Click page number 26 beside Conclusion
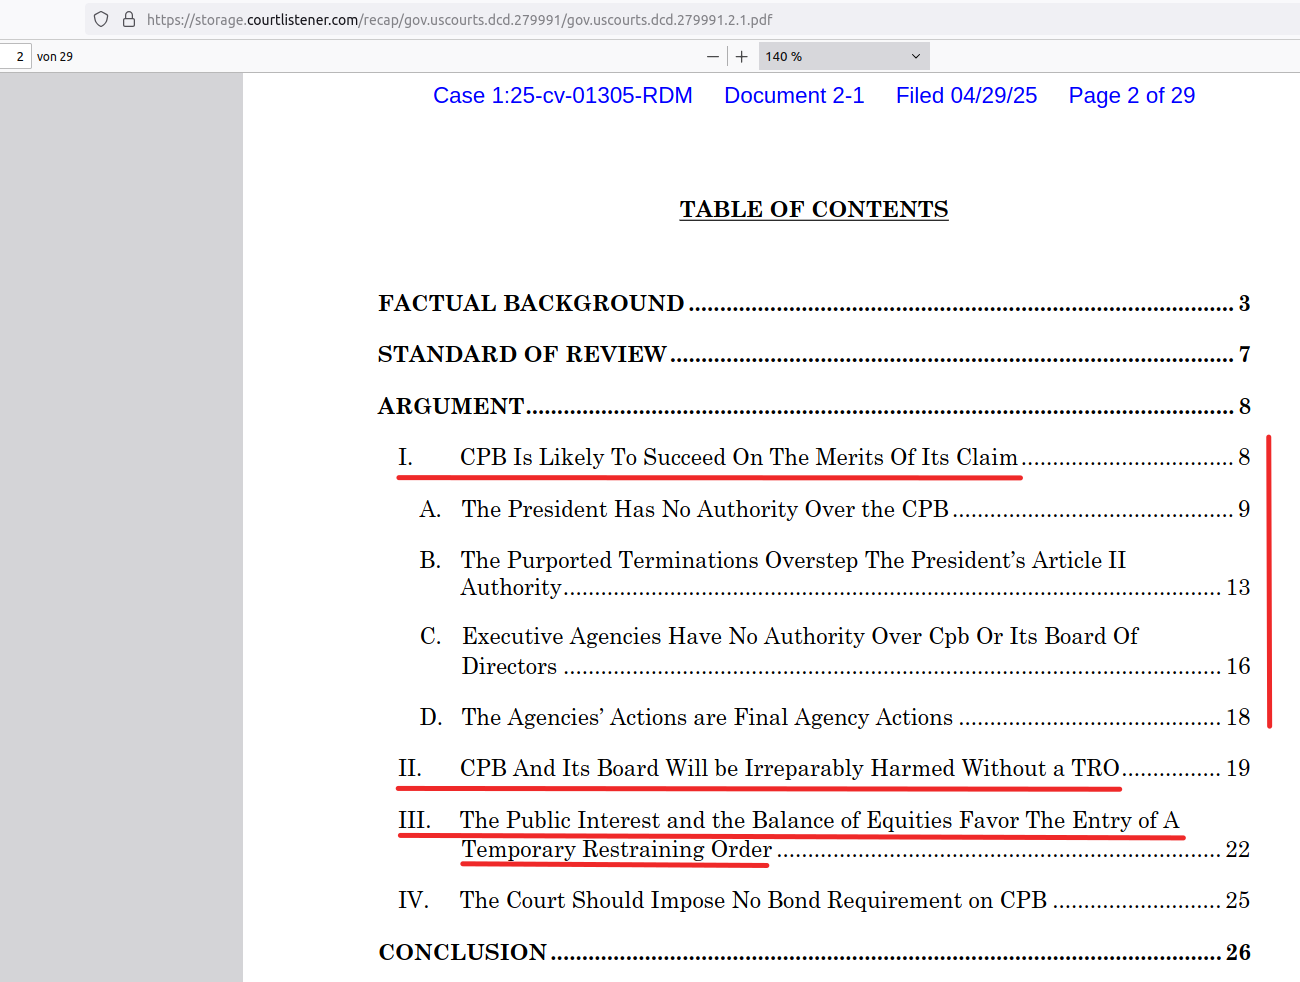 (1238, 952)
